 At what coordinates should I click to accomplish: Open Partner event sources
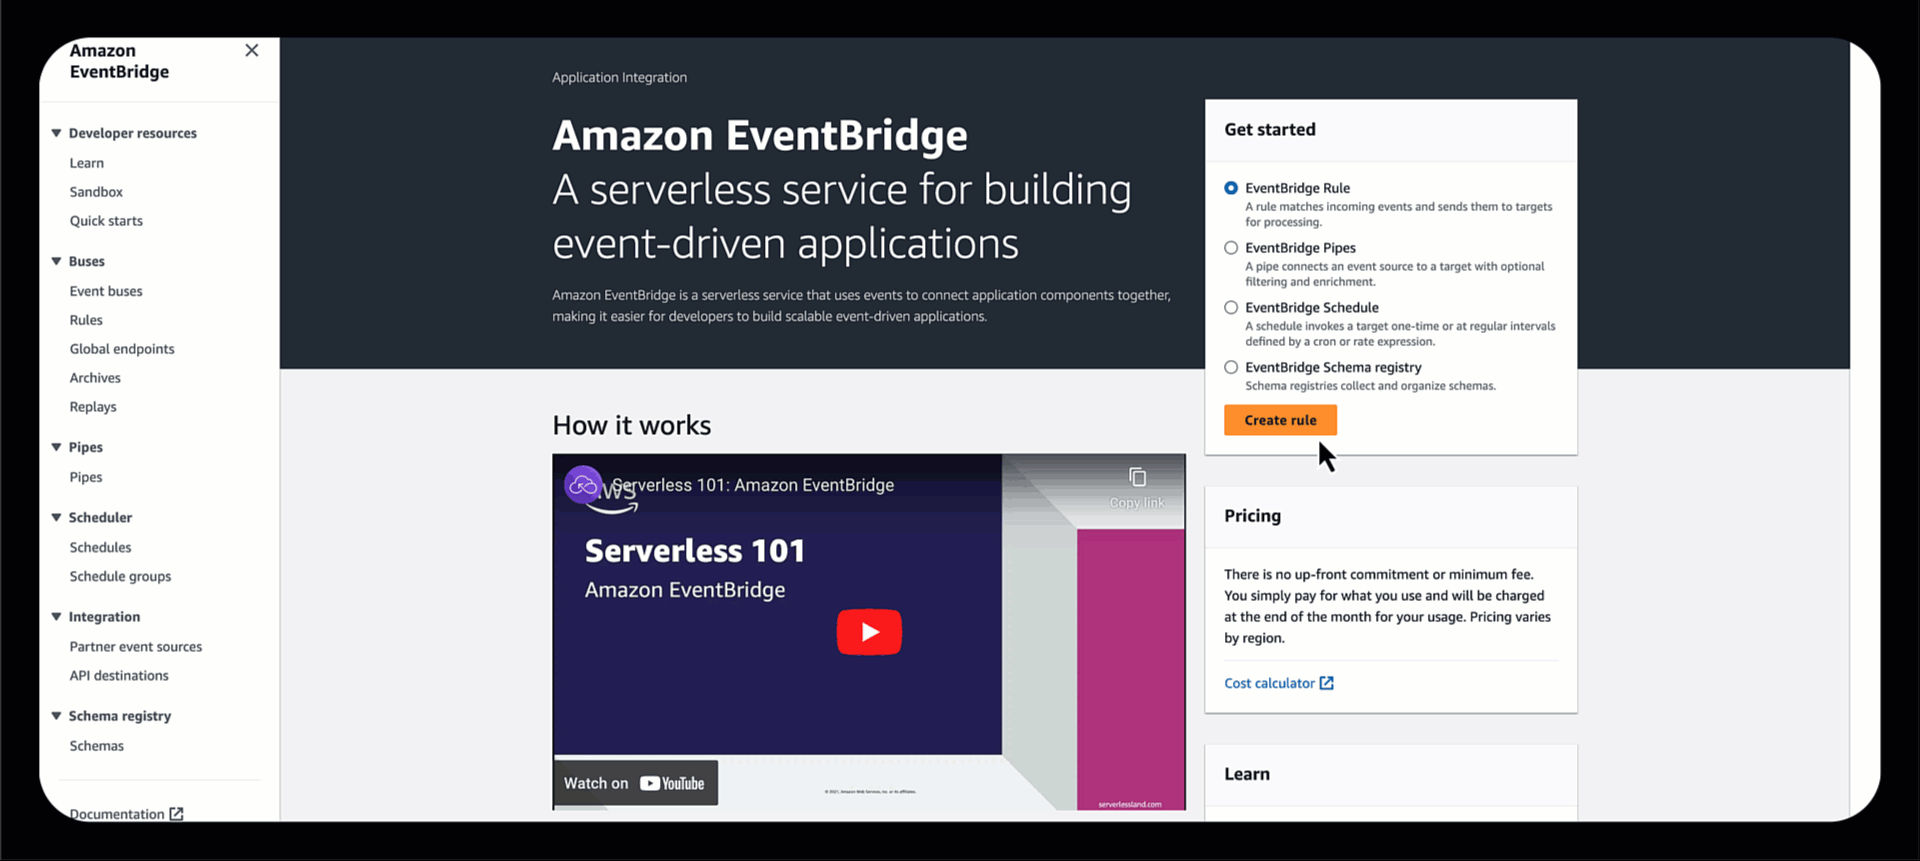pyautogui.click(x=136, y=647)
